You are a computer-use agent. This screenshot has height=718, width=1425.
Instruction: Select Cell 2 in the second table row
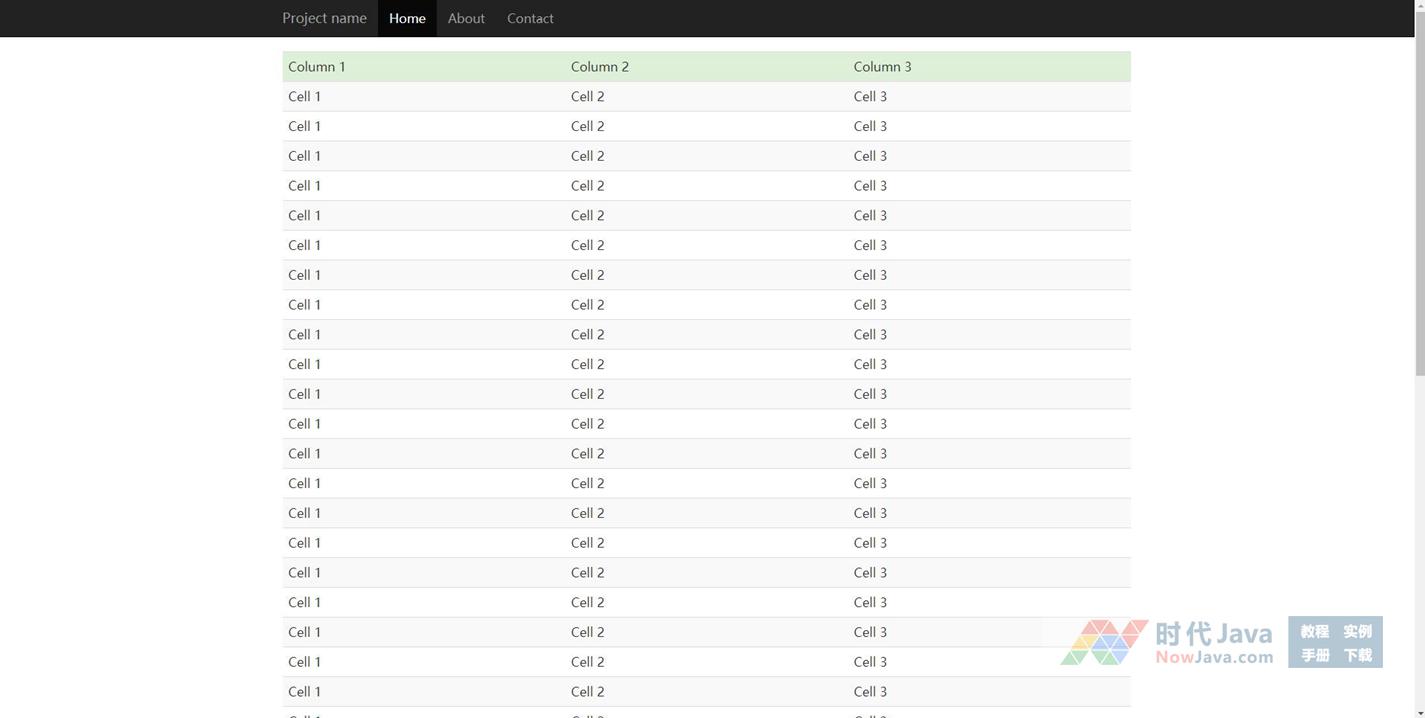[588, 126]
